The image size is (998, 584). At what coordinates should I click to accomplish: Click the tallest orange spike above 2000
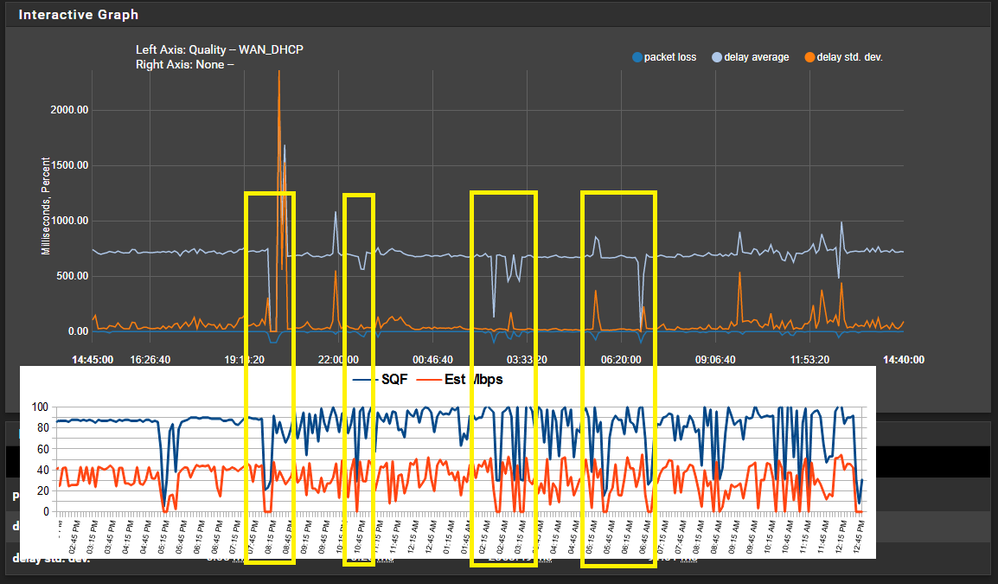[279, 75]
